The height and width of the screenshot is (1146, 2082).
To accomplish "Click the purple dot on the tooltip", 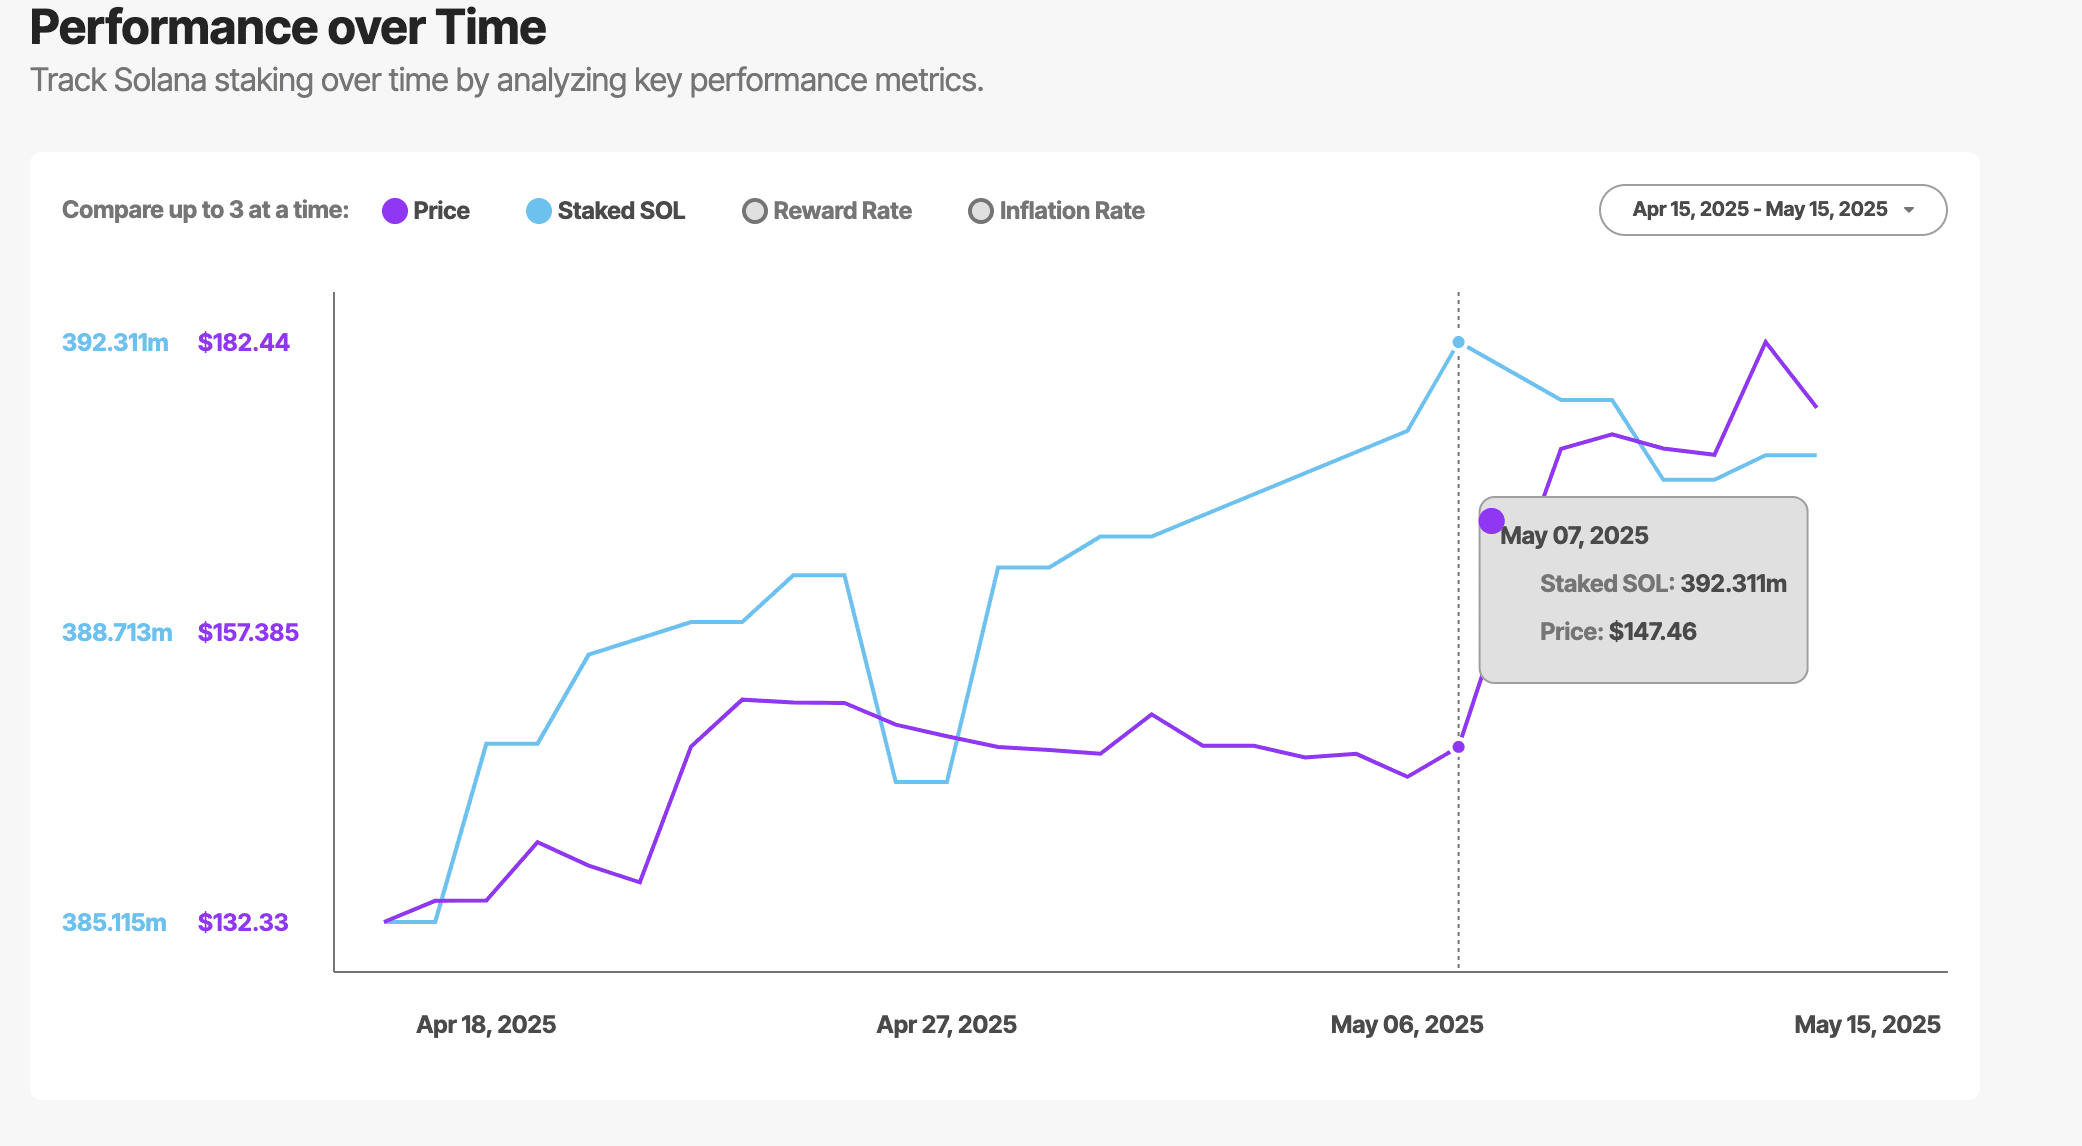I will [1492, 521].
